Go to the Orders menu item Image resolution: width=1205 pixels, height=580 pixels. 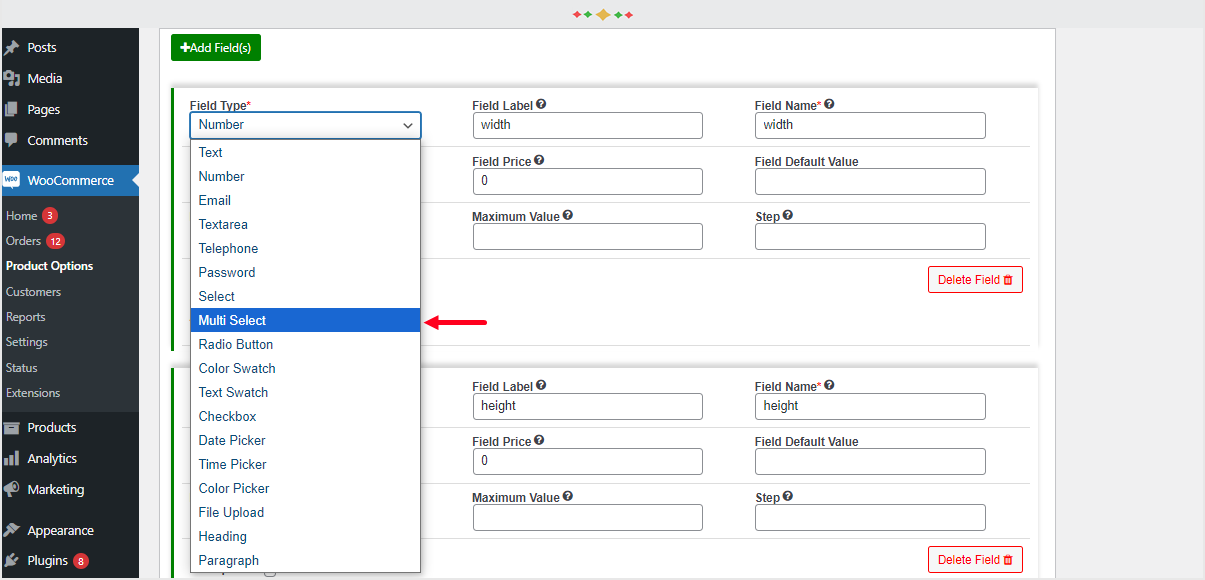pos(24,240)
